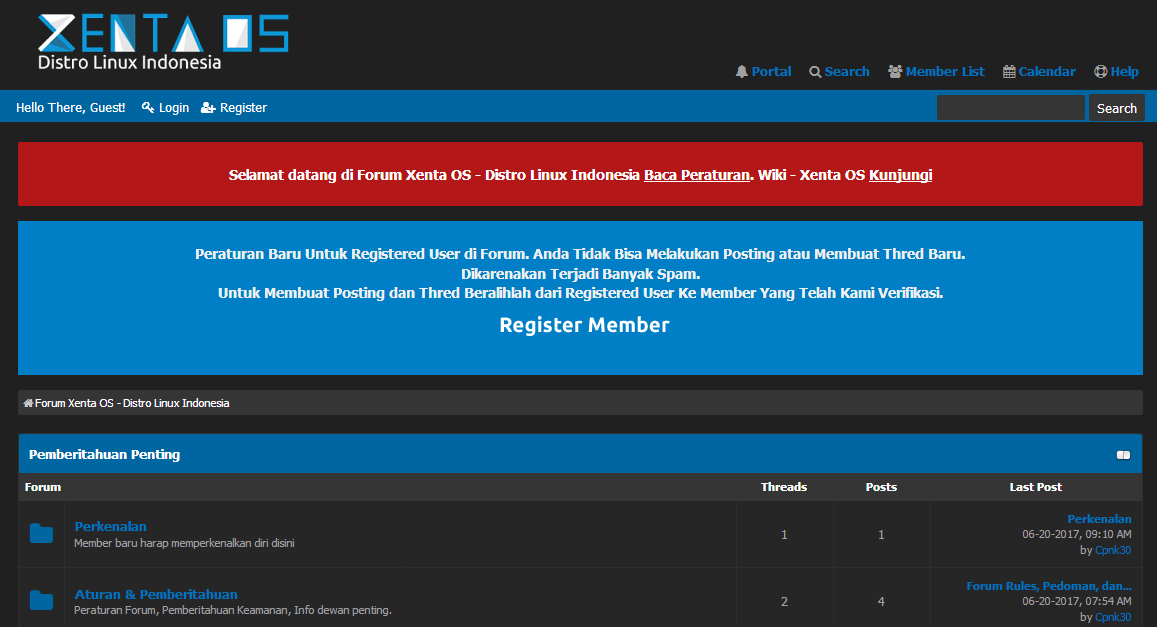Screen dimensions: 1157x627
Task: Click the Threads column header
Action: 784,487
